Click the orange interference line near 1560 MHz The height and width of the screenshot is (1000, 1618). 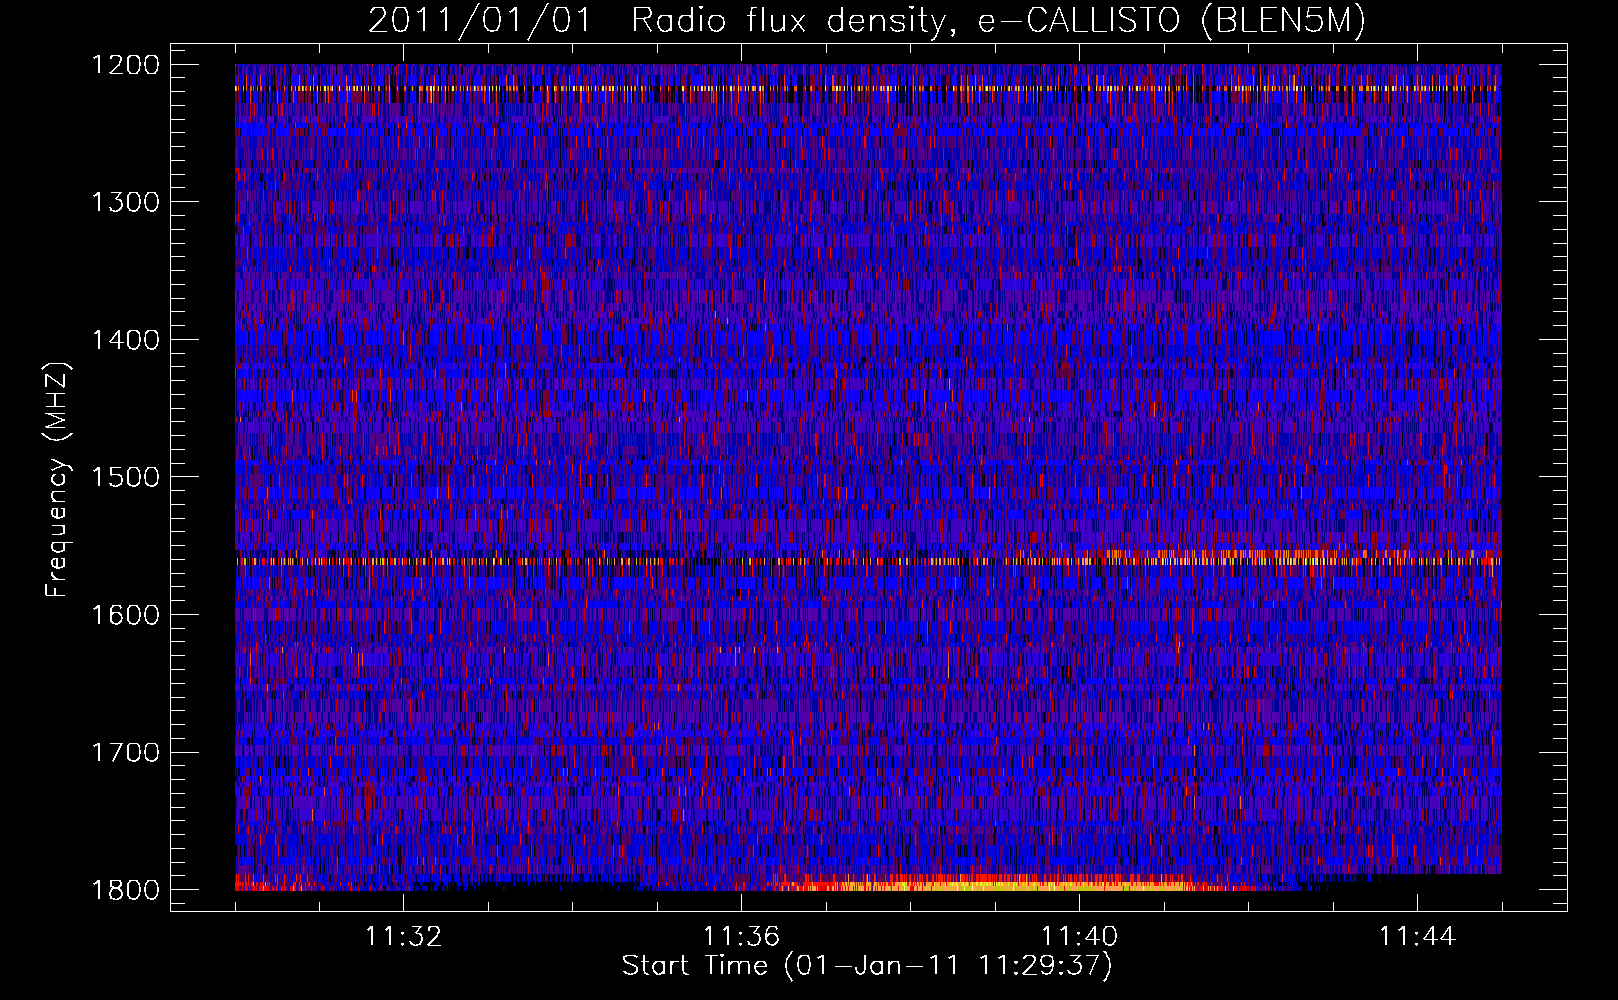868,561
